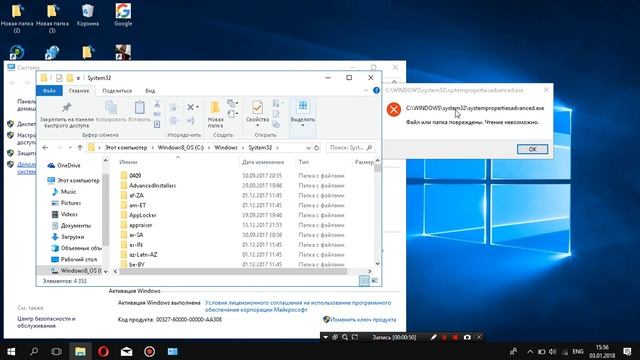Click the scissors Cut icon in ribbon

click(157, 104)
